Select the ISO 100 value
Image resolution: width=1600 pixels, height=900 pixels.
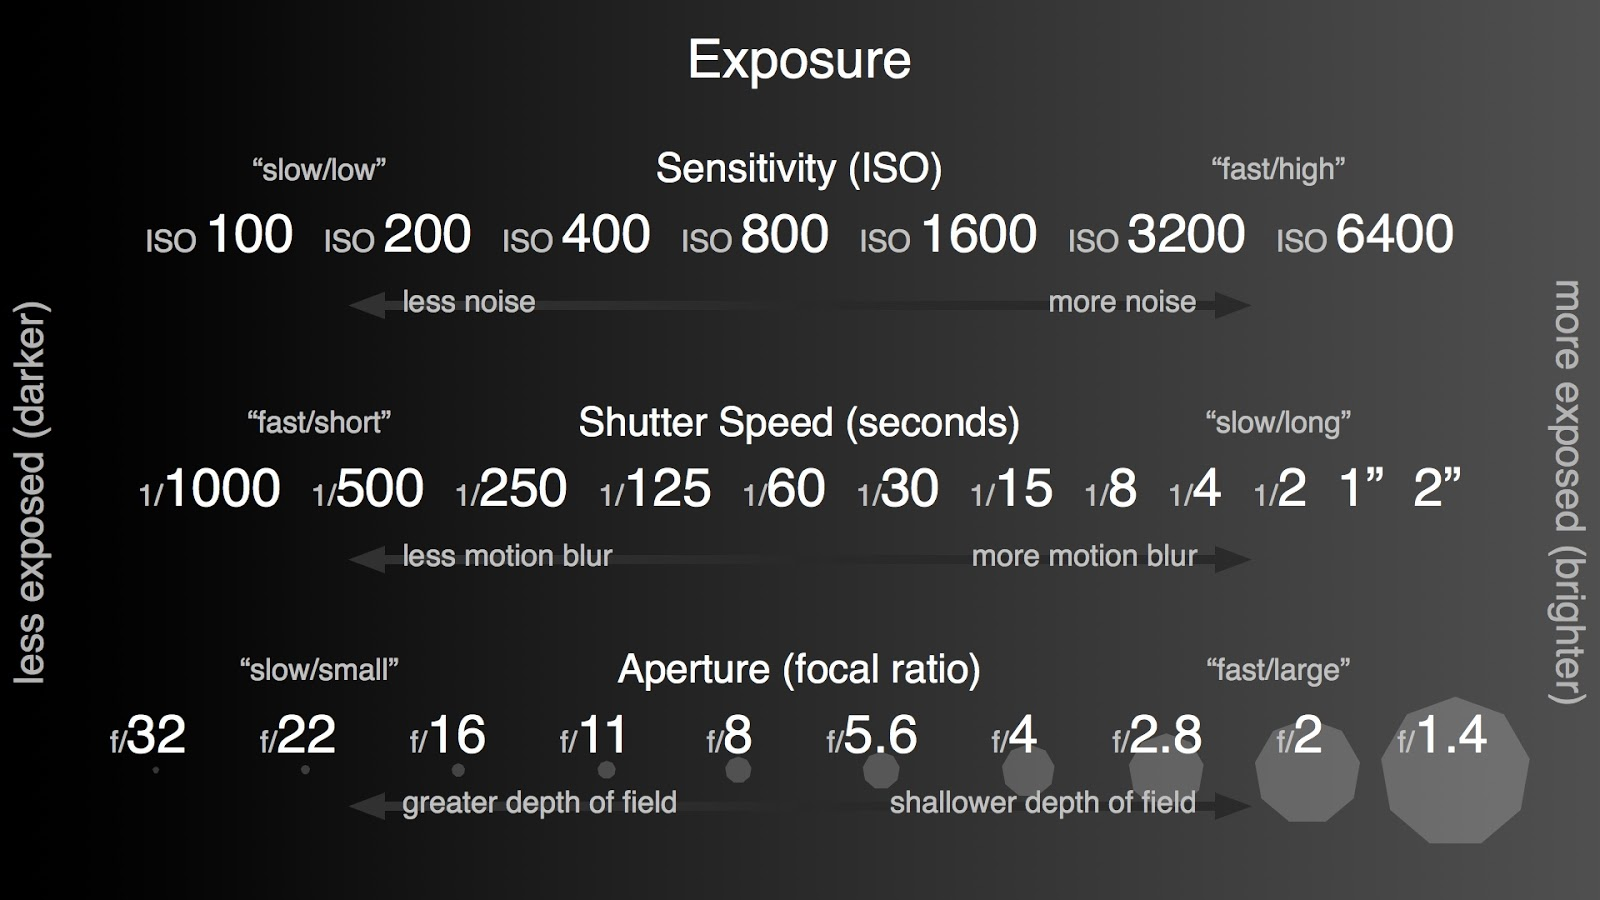click(220, 236)
